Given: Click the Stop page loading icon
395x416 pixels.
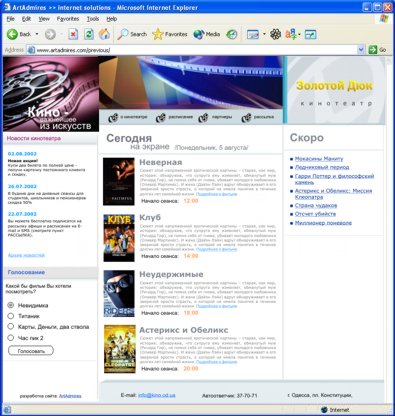Looking at the screenshot, I should click(x=73, y=34).
